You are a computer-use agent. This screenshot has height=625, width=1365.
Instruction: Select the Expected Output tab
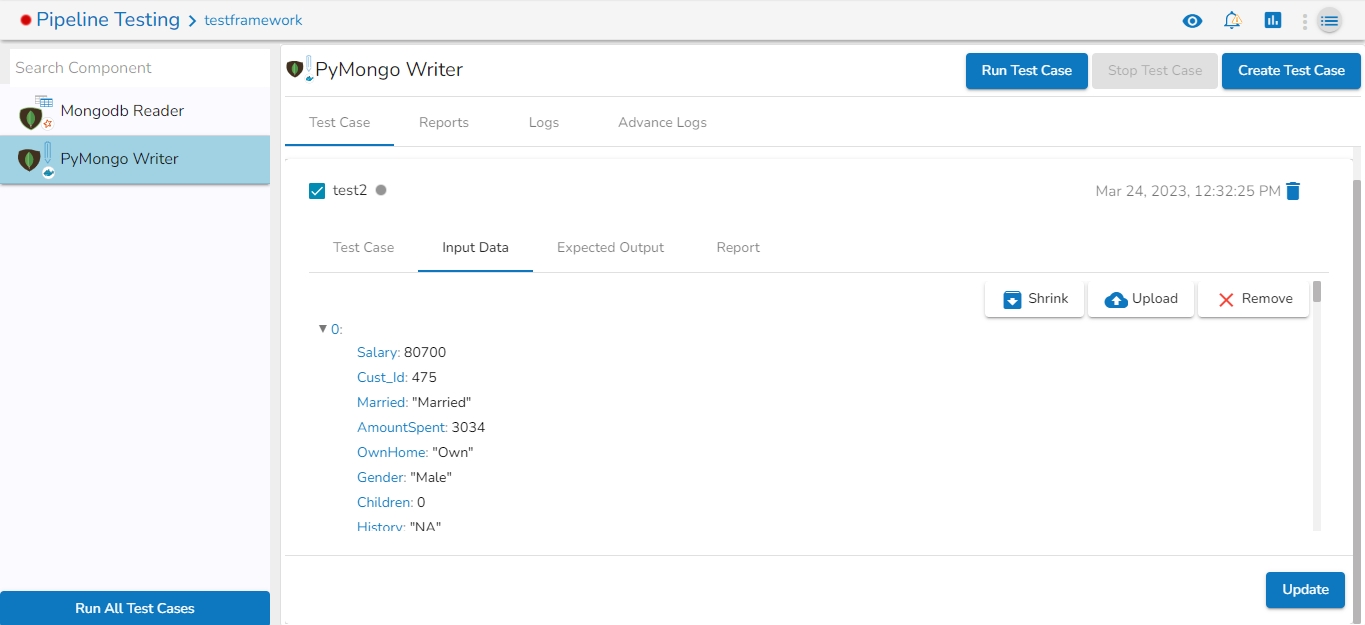pos(610,247)
